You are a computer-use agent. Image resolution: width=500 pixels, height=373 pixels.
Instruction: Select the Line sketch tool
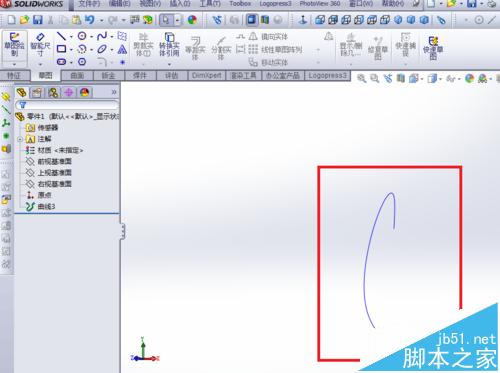click(x=61, y=36)
